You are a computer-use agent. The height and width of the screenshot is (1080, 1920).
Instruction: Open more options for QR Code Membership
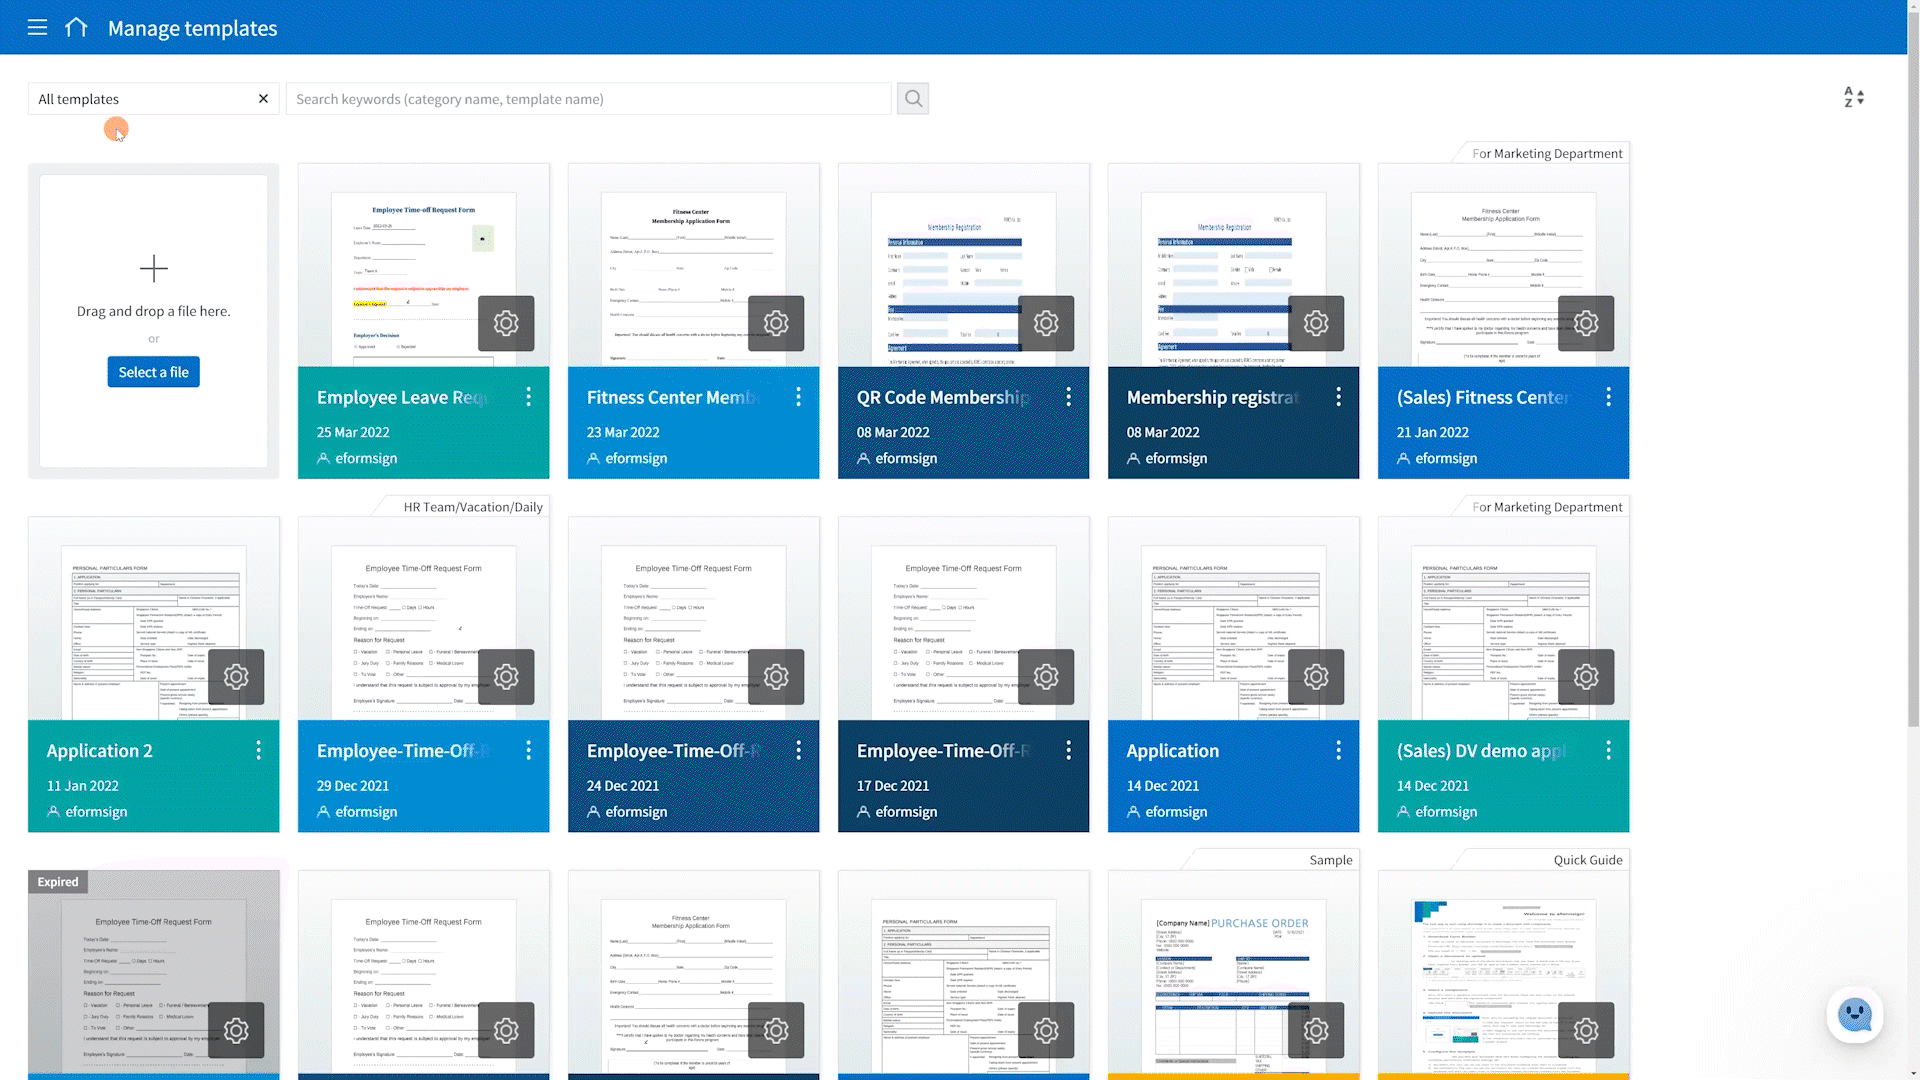click(x=1068, y=397)
